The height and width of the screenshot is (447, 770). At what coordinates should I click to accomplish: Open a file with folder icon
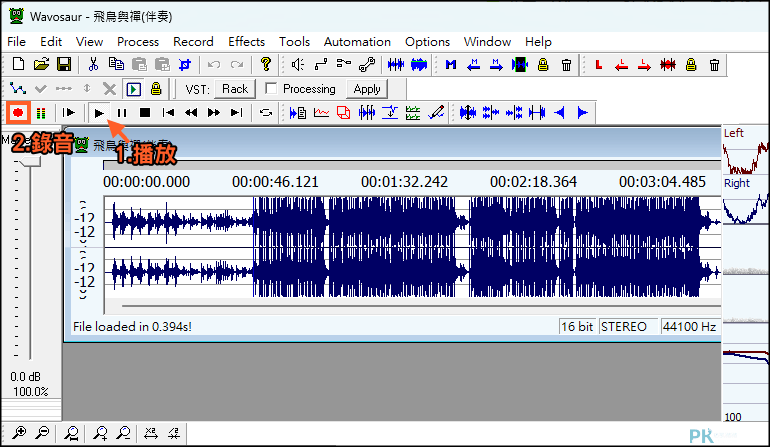[x=41, y=64]
